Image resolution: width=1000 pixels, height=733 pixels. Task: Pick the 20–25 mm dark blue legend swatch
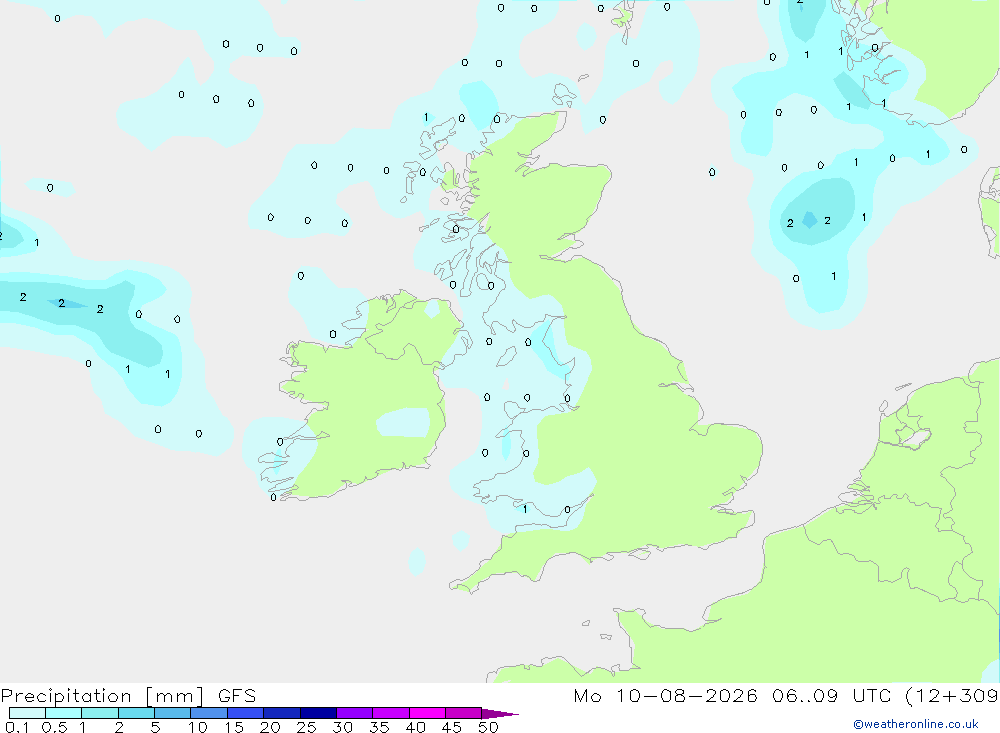point(282,713)
